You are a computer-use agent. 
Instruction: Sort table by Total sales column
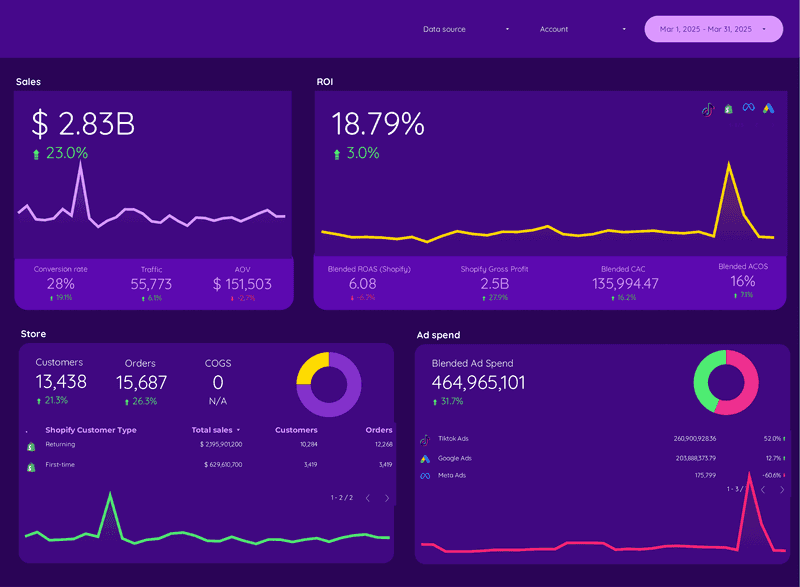216,430
